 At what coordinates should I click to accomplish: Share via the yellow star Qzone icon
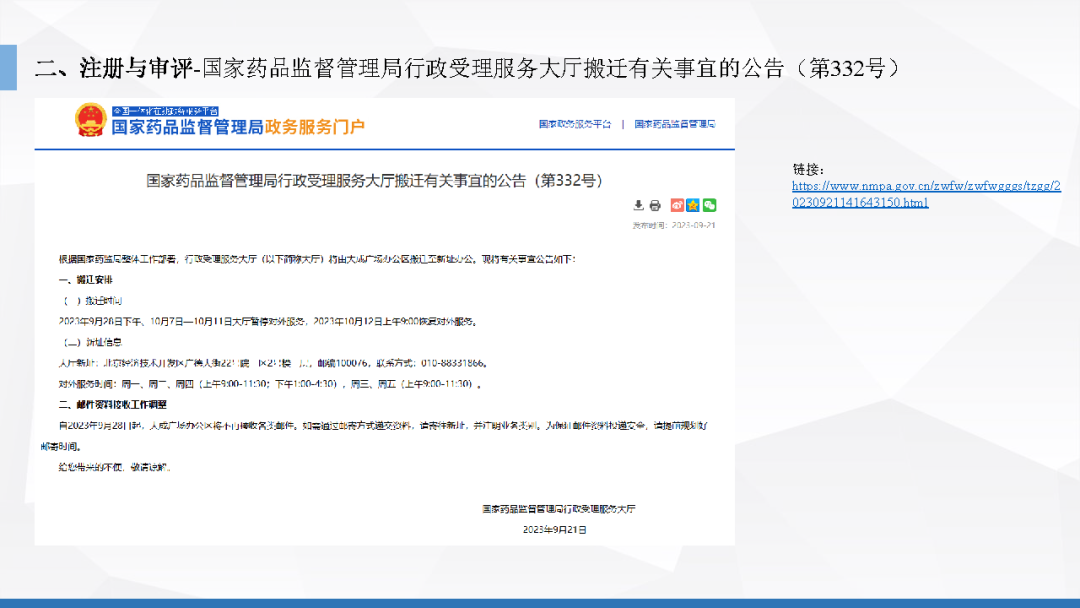693,205
